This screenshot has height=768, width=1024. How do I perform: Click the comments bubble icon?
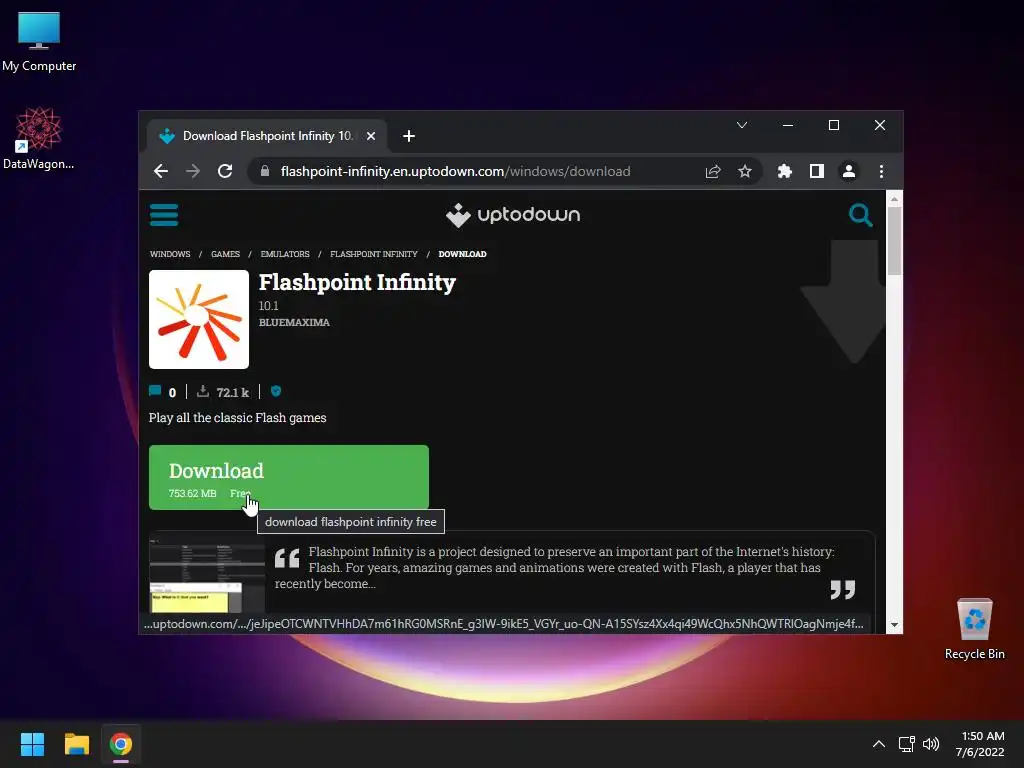tap(155, 391)
